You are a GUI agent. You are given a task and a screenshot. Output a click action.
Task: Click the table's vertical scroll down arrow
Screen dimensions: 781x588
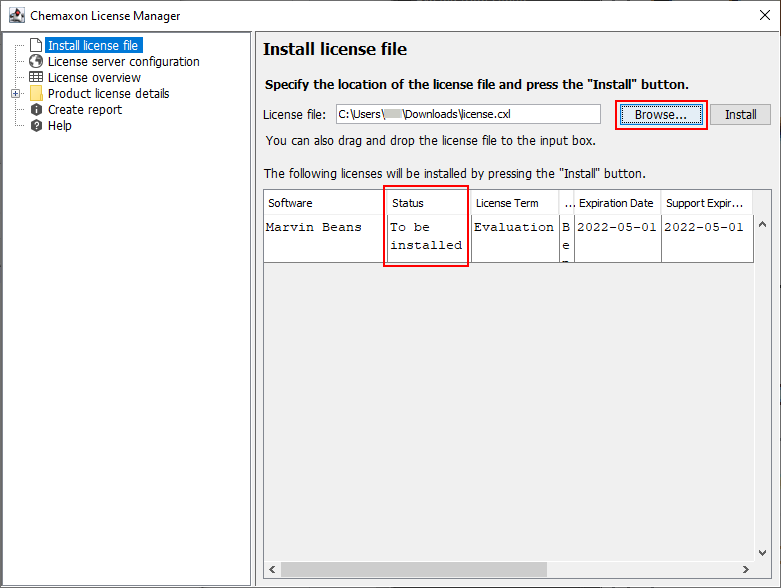pos(762,553)
